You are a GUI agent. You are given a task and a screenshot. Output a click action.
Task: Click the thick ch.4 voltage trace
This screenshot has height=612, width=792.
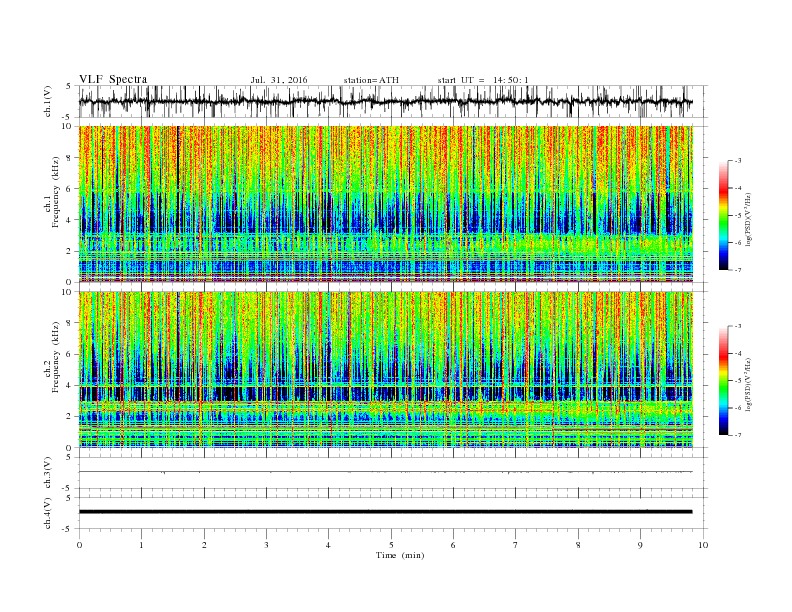point(385,512)
